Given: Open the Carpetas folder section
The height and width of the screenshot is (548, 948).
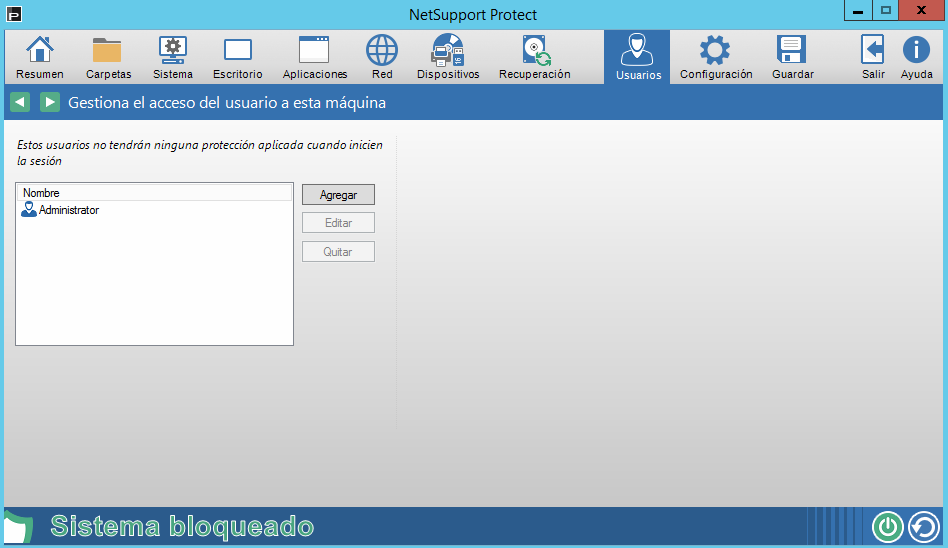Looking at the screenshot, I should (x=108, y=58).
